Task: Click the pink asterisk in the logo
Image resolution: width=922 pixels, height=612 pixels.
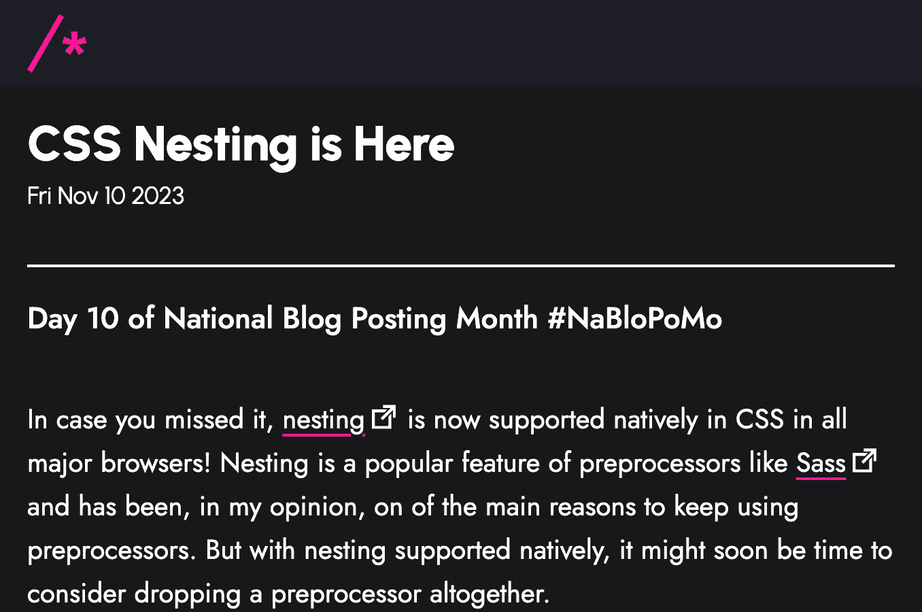Action: click(x=75, y=45)
